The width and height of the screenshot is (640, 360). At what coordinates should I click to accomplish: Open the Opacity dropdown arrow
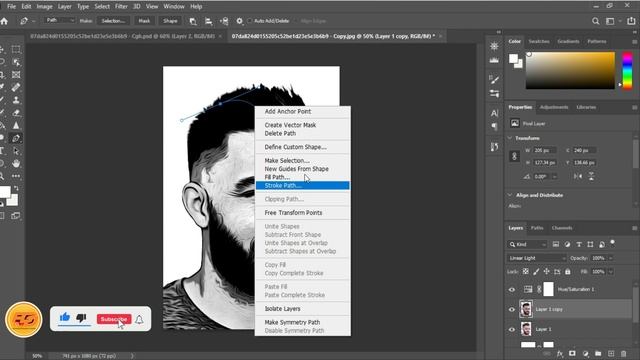(611, 258)
